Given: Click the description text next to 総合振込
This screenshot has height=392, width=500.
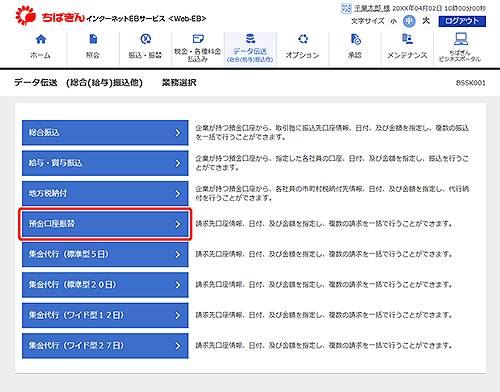Looking at the screenshot, I should click(x=332, y=133).
